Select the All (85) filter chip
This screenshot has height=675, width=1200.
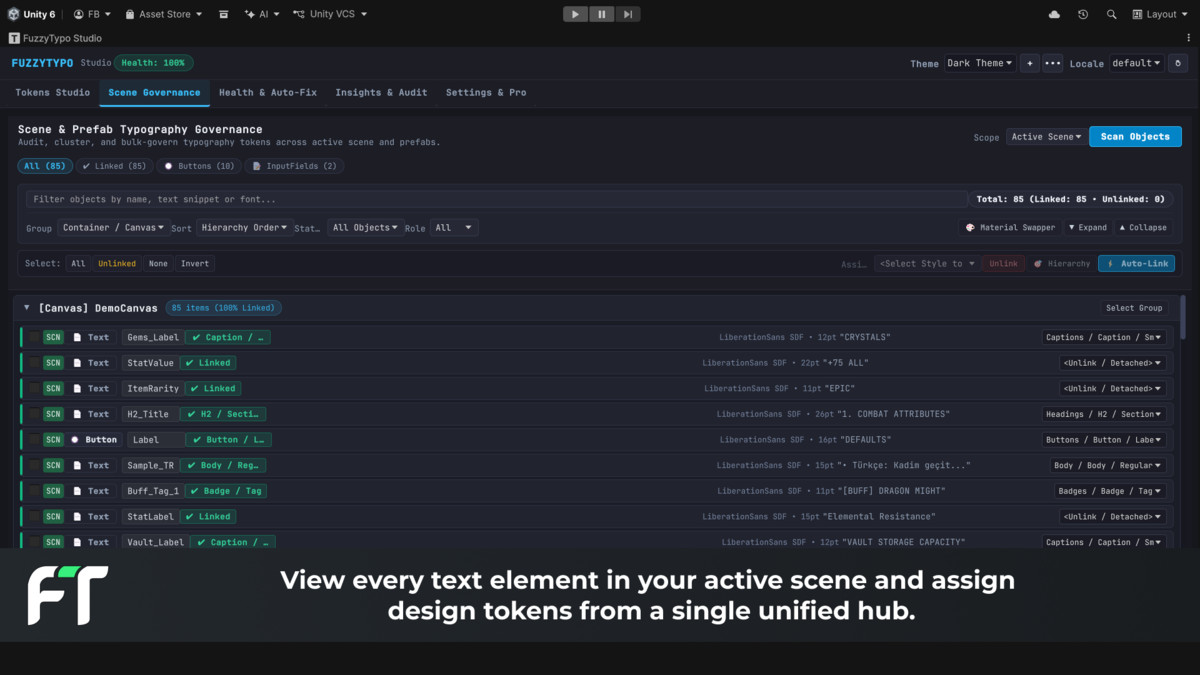point(45,166)
